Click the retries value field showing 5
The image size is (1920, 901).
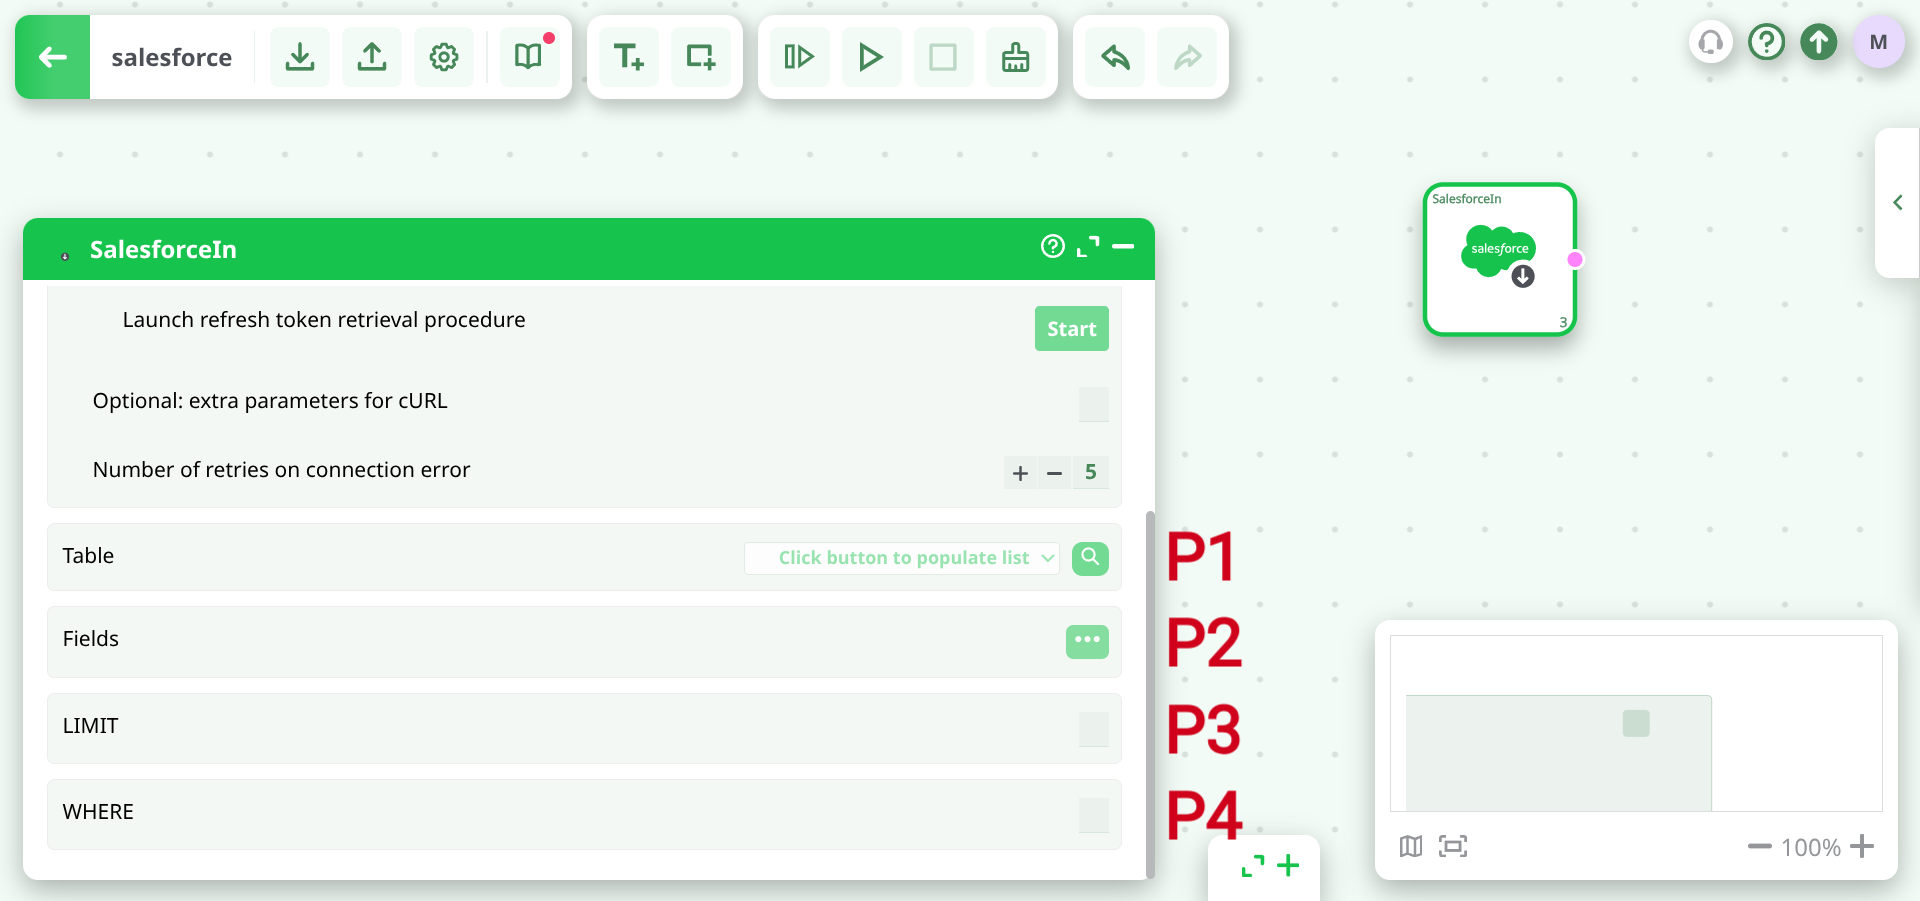[x=1091, y=472]
